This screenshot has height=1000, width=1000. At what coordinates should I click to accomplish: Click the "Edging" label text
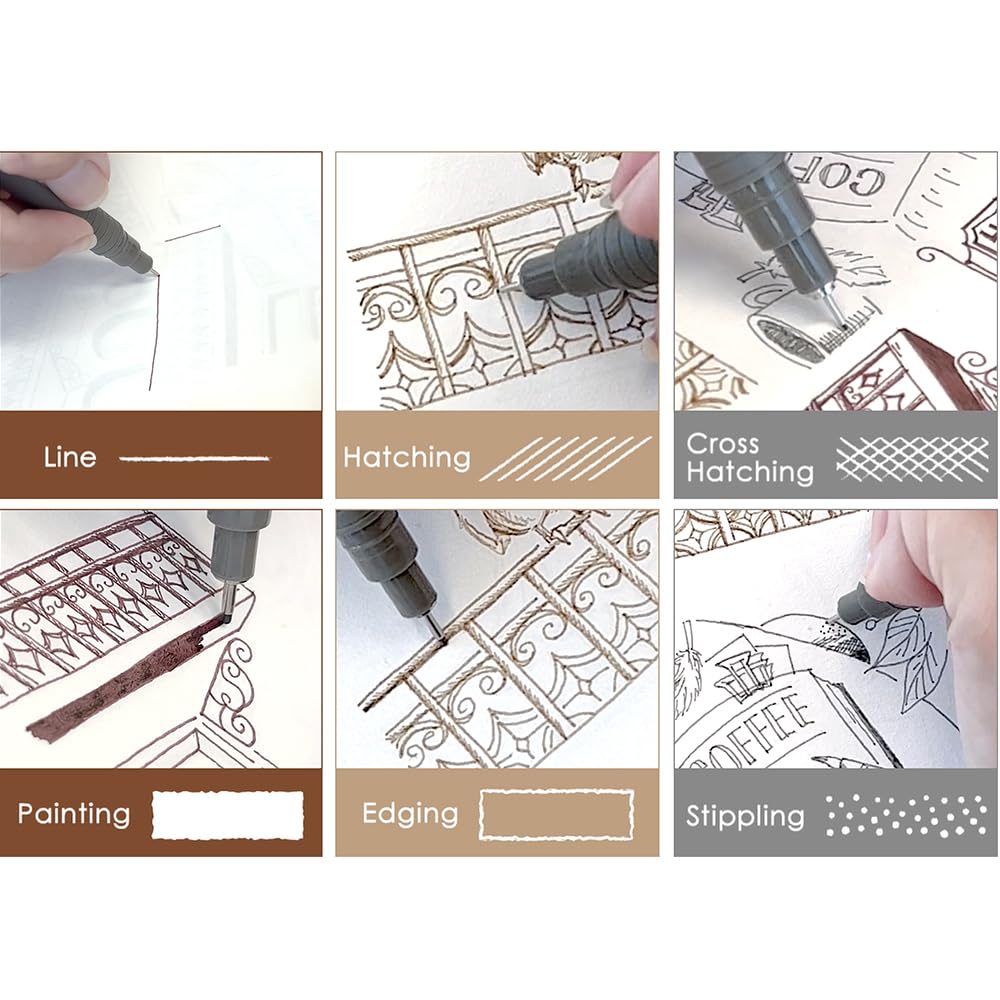point(410,814)
